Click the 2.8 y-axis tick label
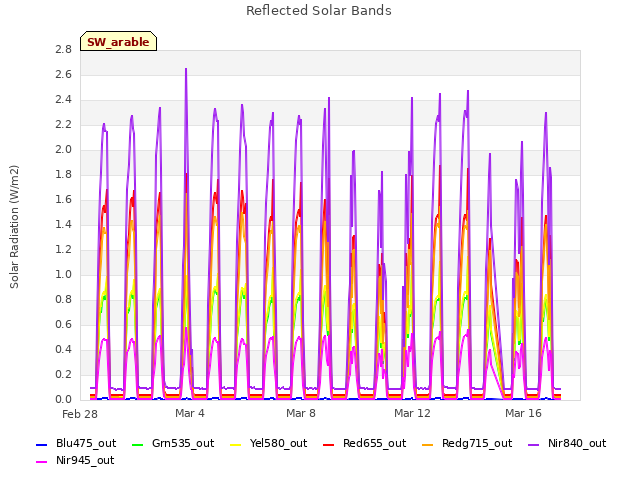Viewport: 640px width, 480px height. [63, 49]
